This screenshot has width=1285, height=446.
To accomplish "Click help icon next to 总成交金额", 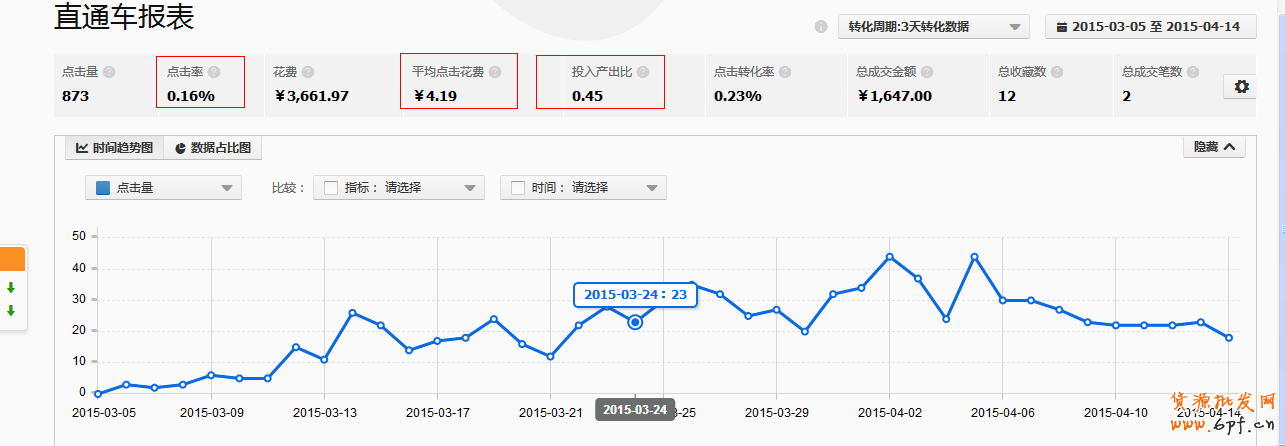I will tap(928, 72).
